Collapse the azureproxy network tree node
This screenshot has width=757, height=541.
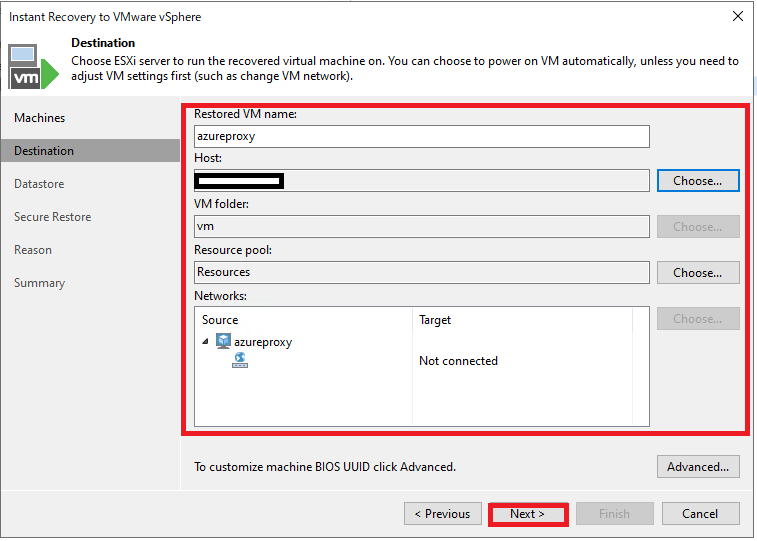(205, 342)
